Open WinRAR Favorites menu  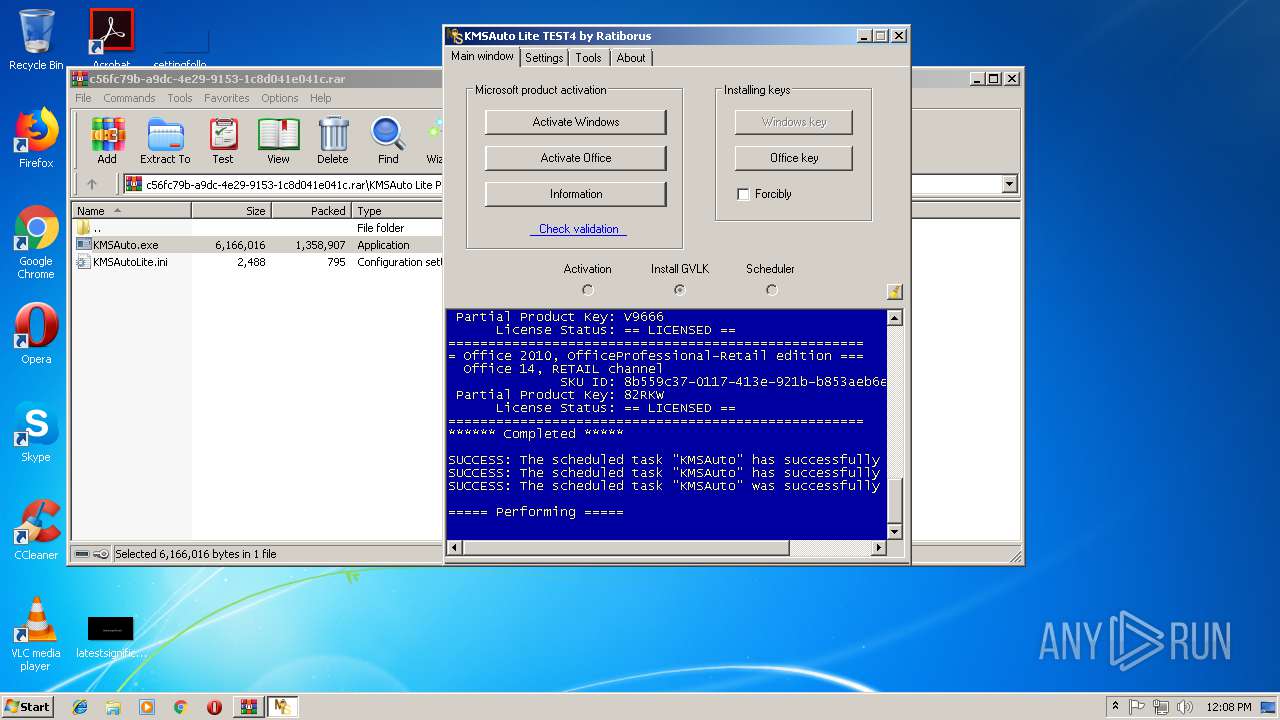click(227, 98)
